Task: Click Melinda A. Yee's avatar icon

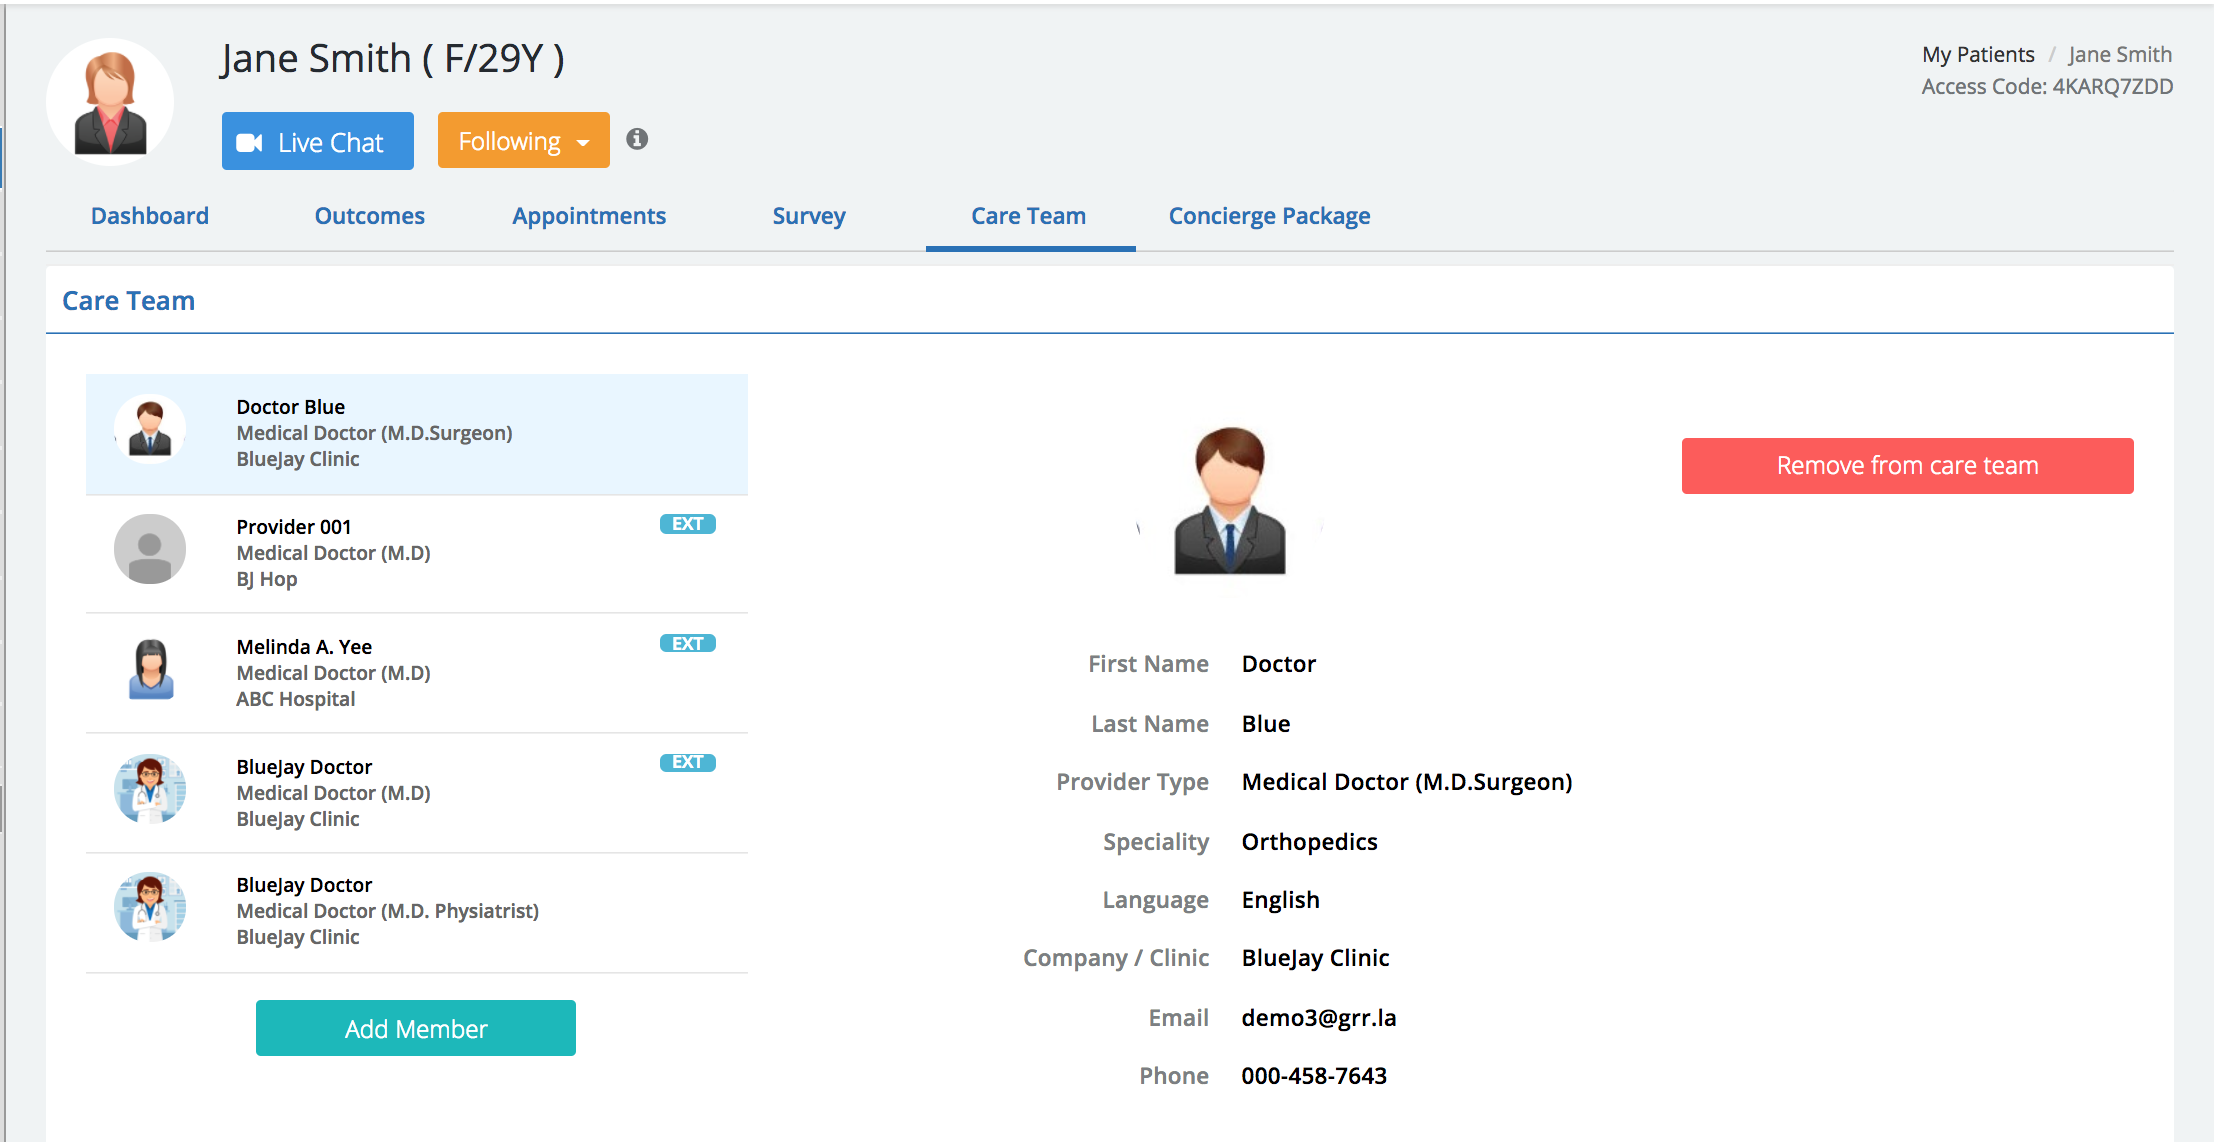Action: coord(151,669)
